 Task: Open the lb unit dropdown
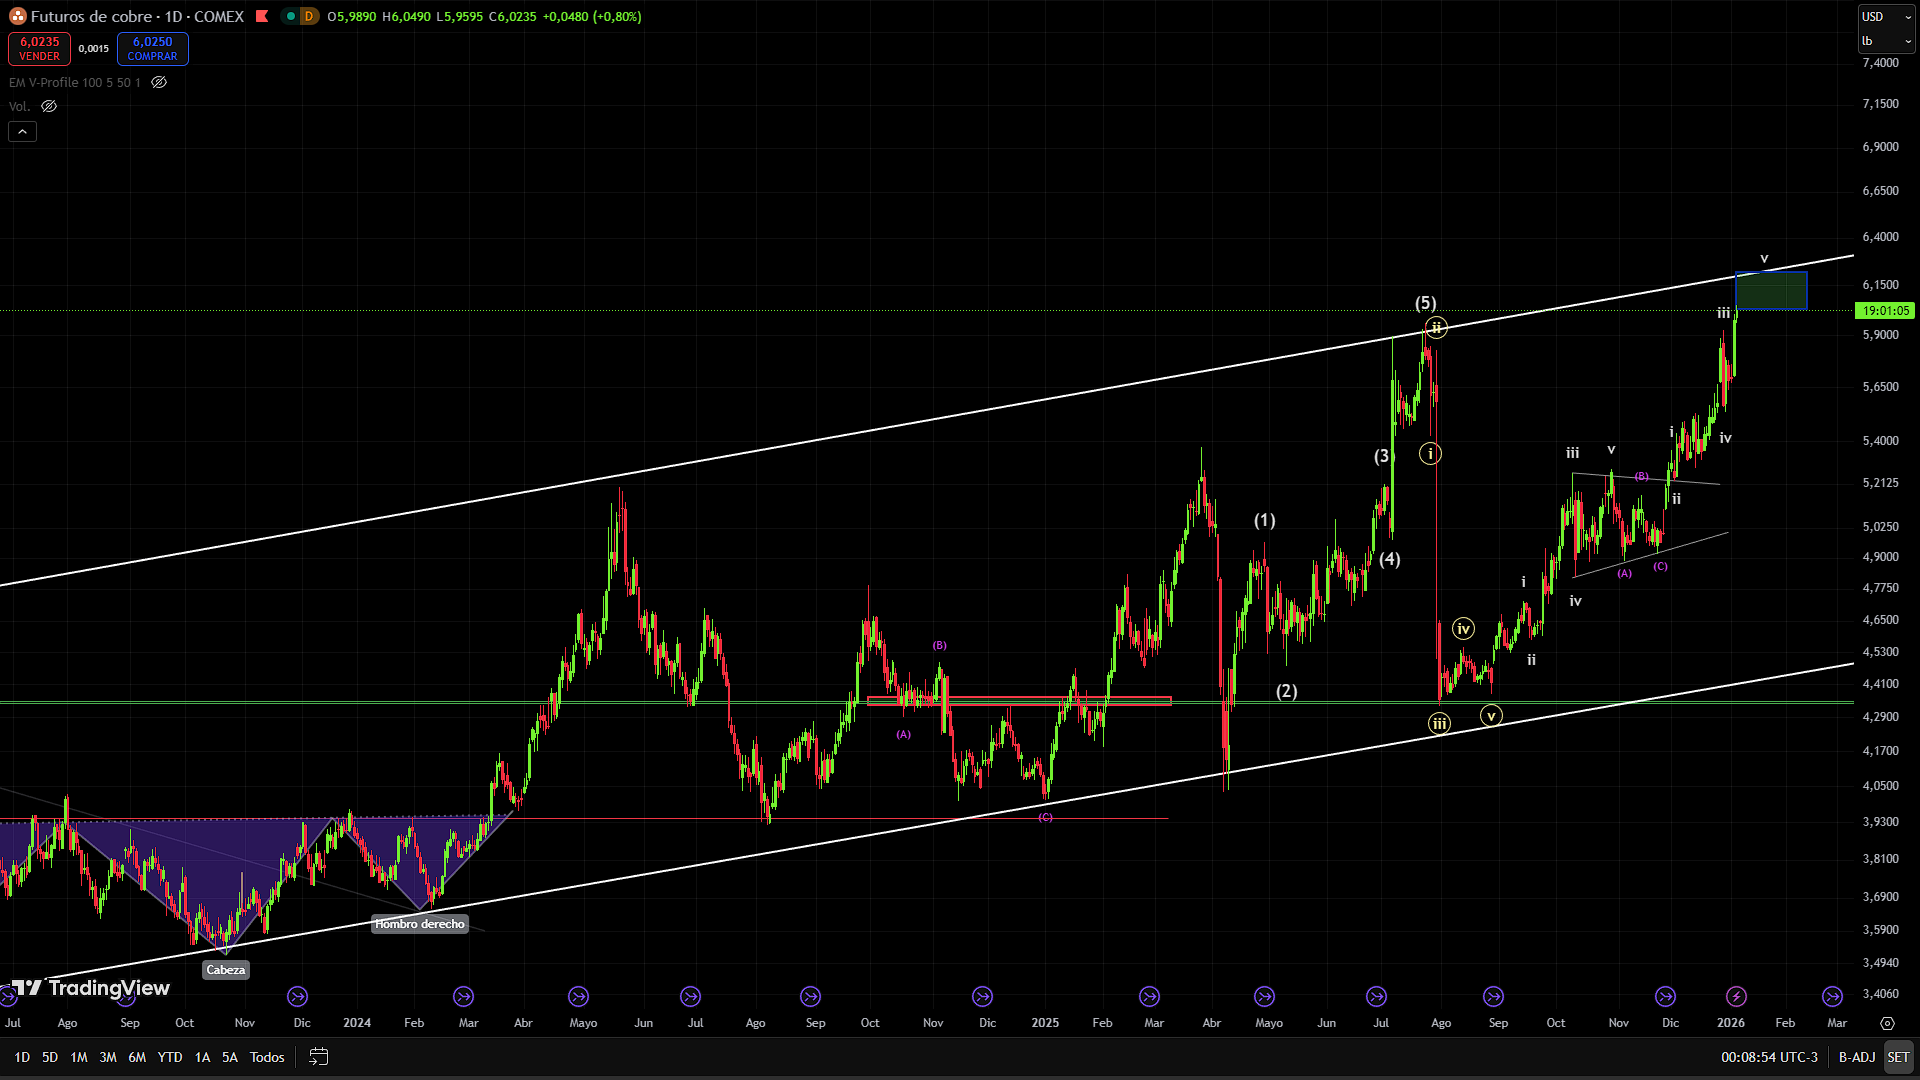tap(1886, 41)
